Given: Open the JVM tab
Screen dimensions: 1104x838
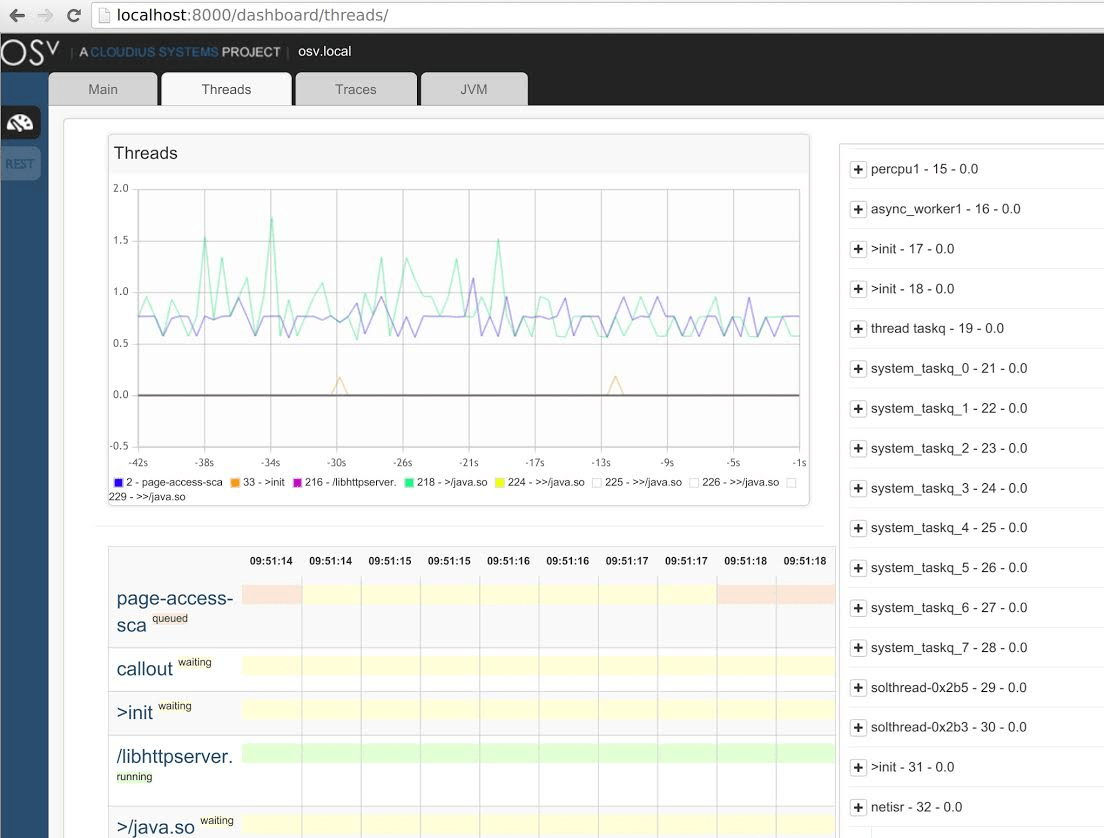Looking at the screenshot, I should pos(474,89).
